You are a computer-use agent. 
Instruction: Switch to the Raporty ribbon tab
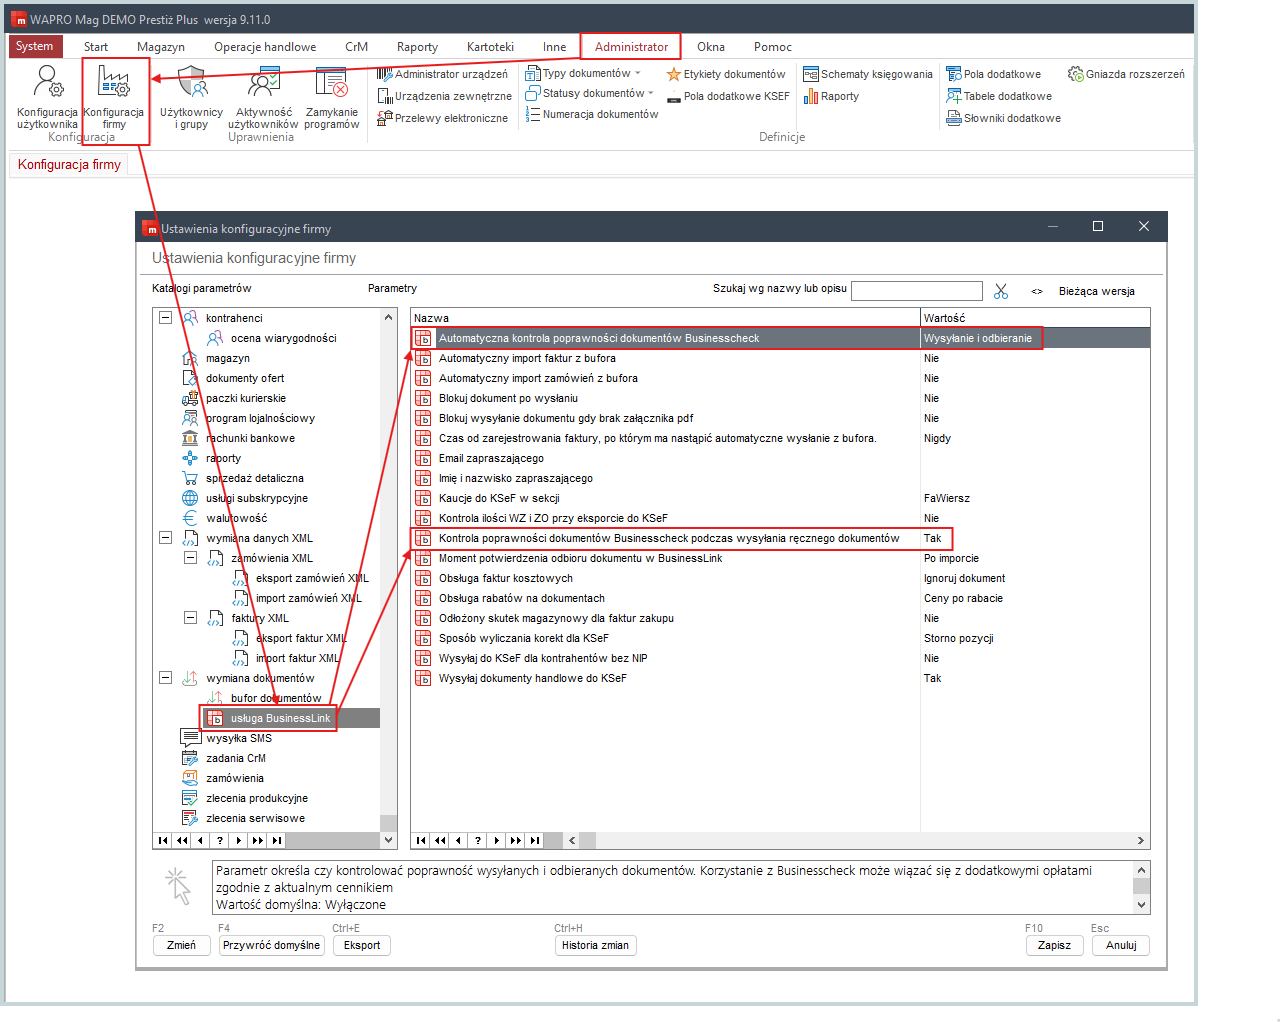coord(417,47)
